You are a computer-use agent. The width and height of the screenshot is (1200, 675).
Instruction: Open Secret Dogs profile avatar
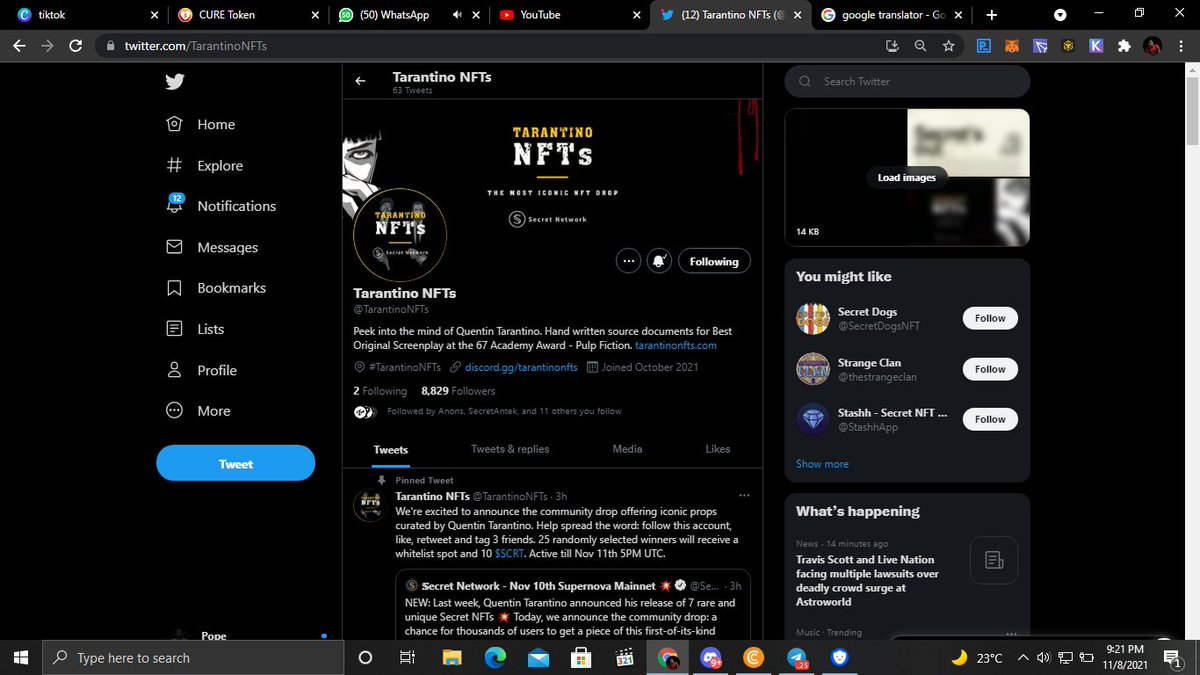pyautogui.click(x=812, y=318)
